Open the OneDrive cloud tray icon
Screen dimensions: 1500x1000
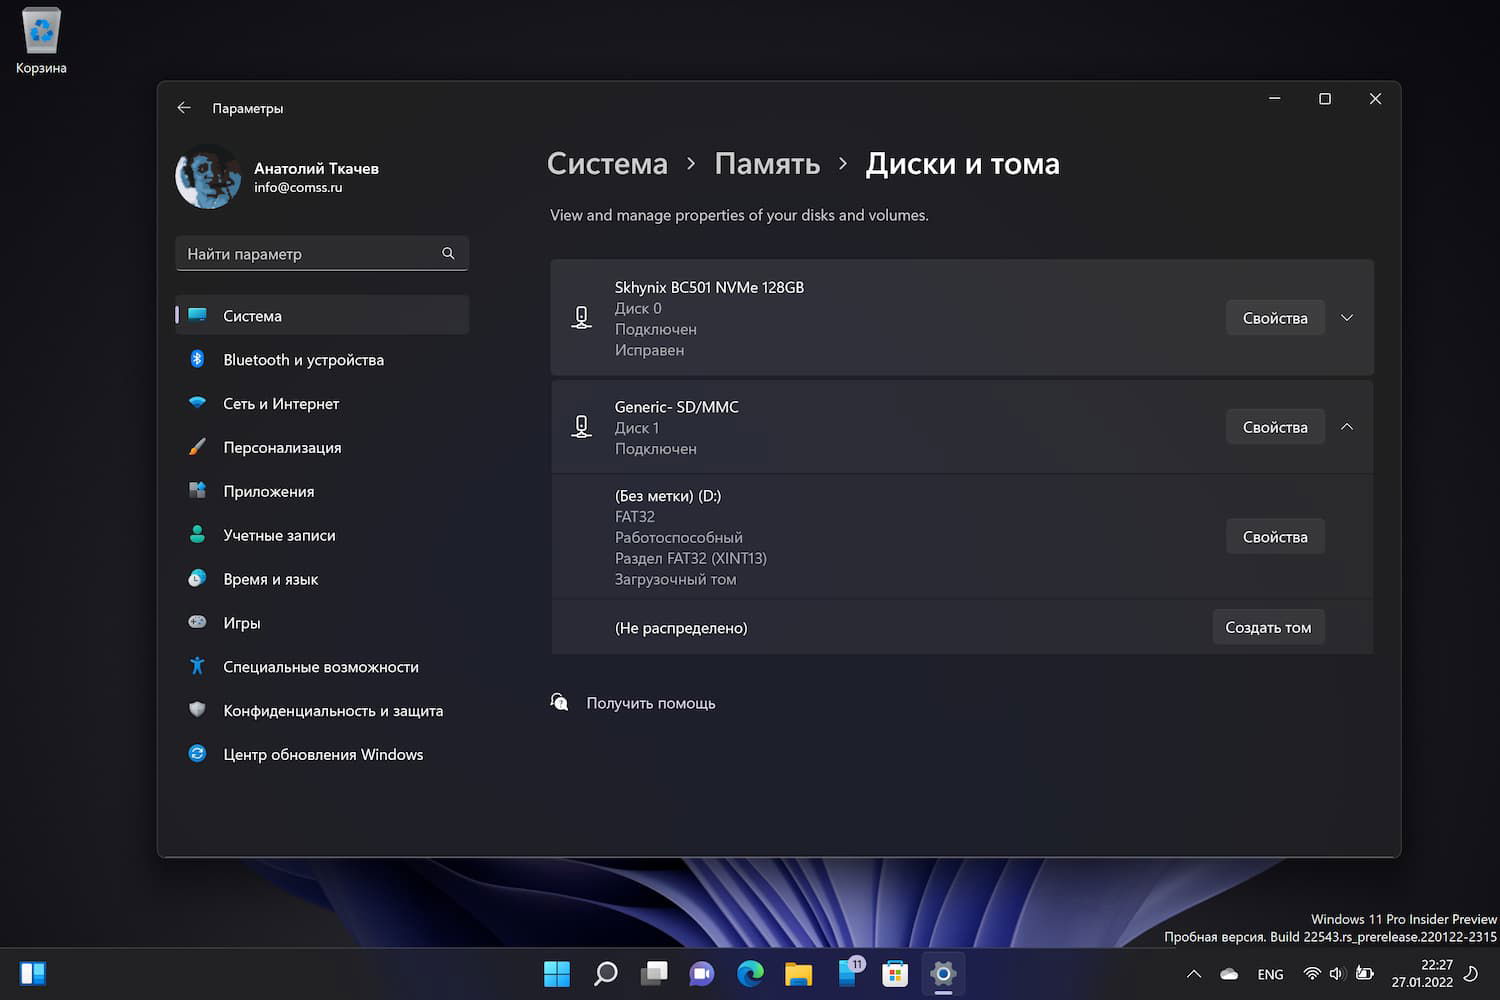(1229, 974)
